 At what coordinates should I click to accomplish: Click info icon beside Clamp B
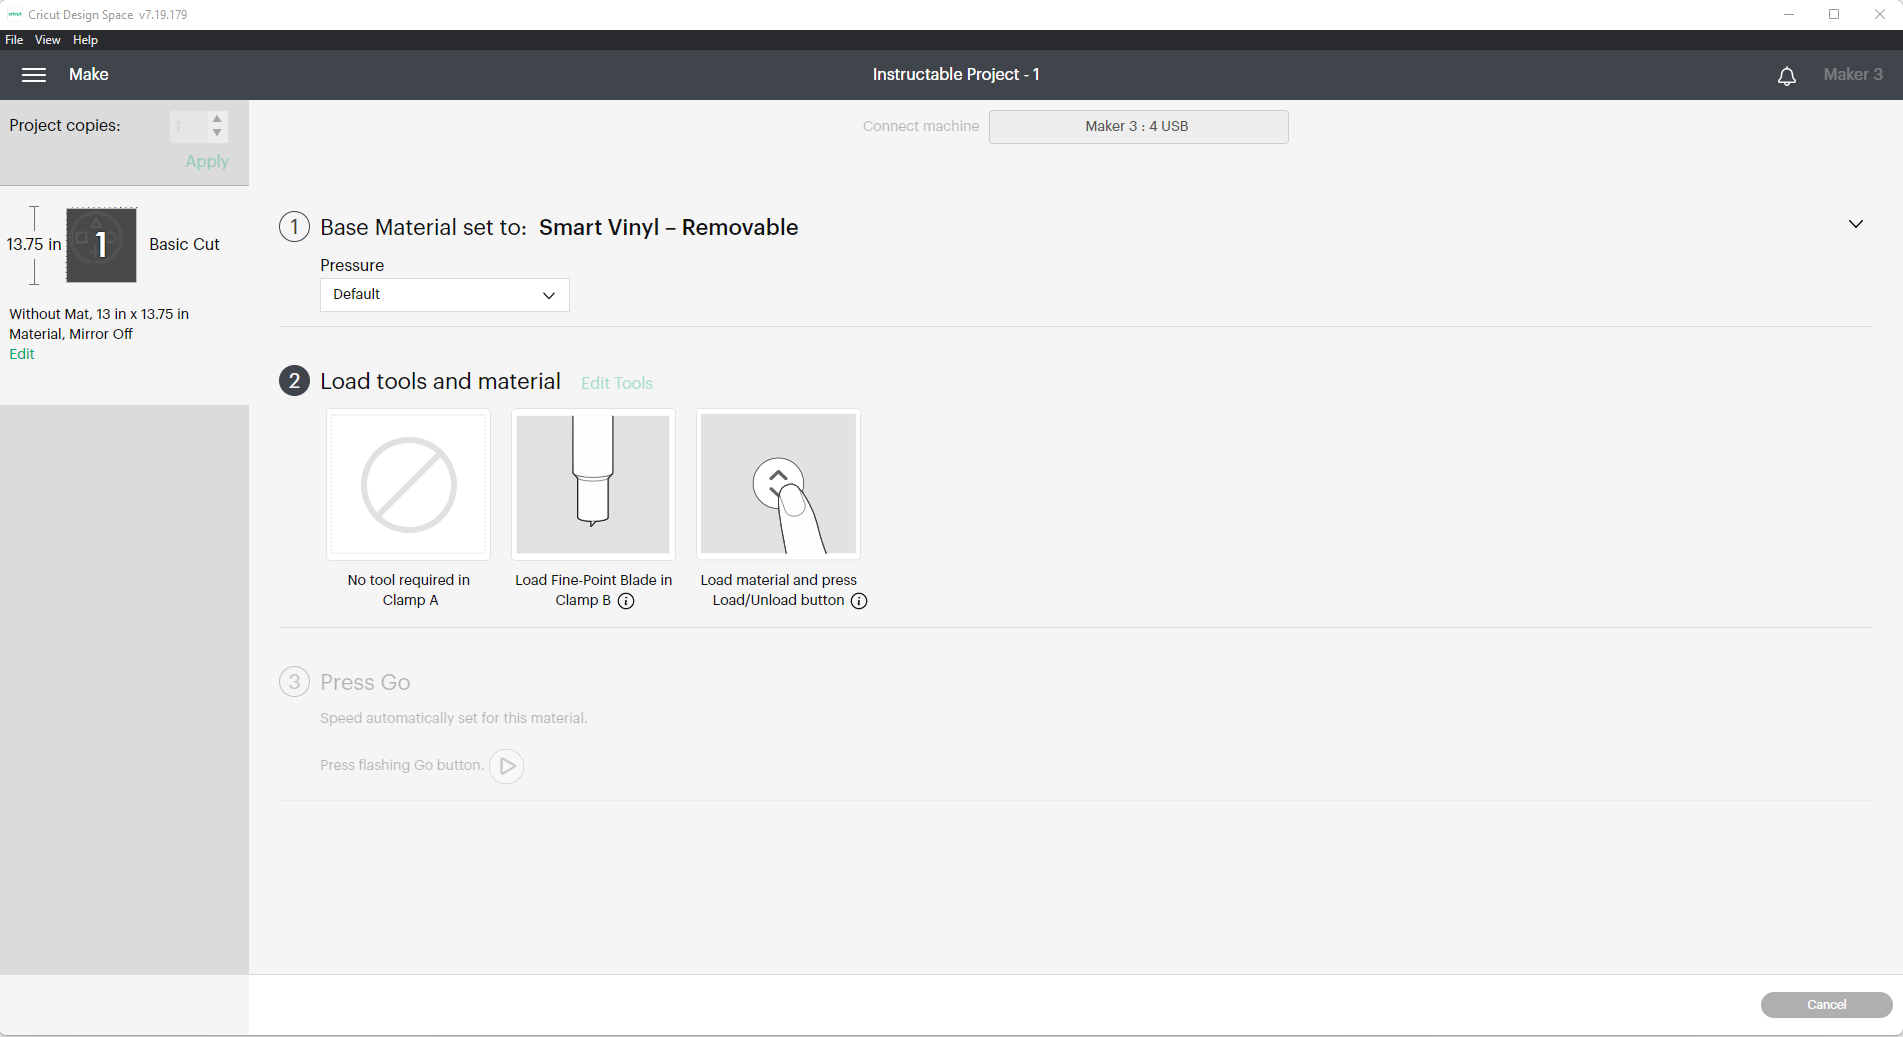pos(626,601)
